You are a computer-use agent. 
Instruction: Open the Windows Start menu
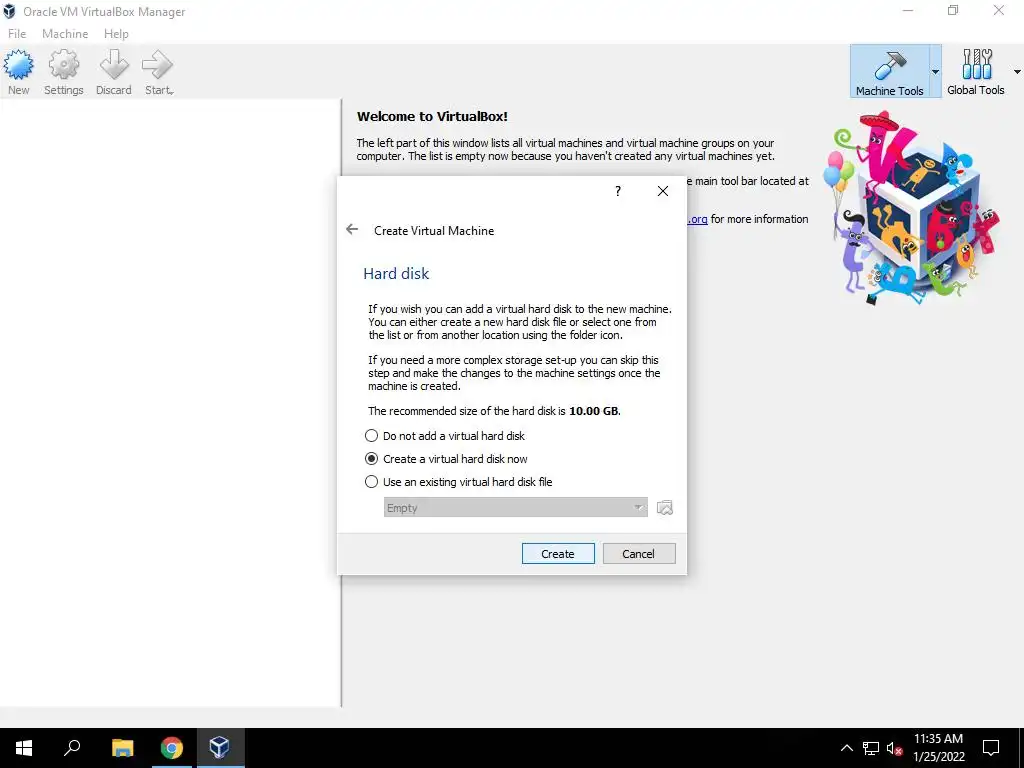coord(24,748)
